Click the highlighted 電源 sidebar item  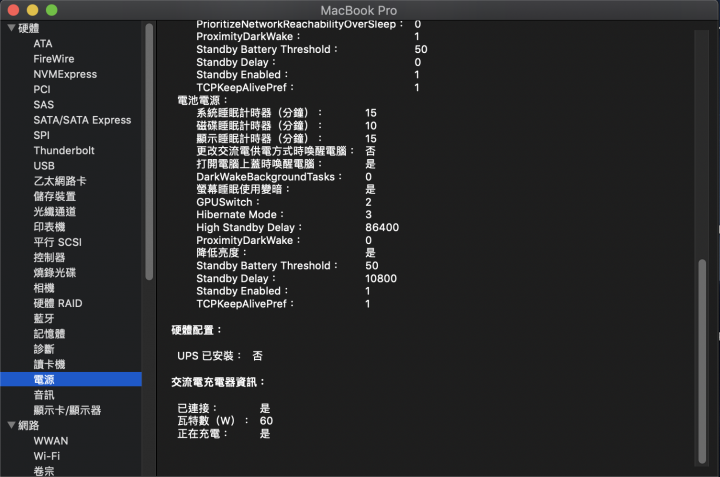[x=71, y=379]
